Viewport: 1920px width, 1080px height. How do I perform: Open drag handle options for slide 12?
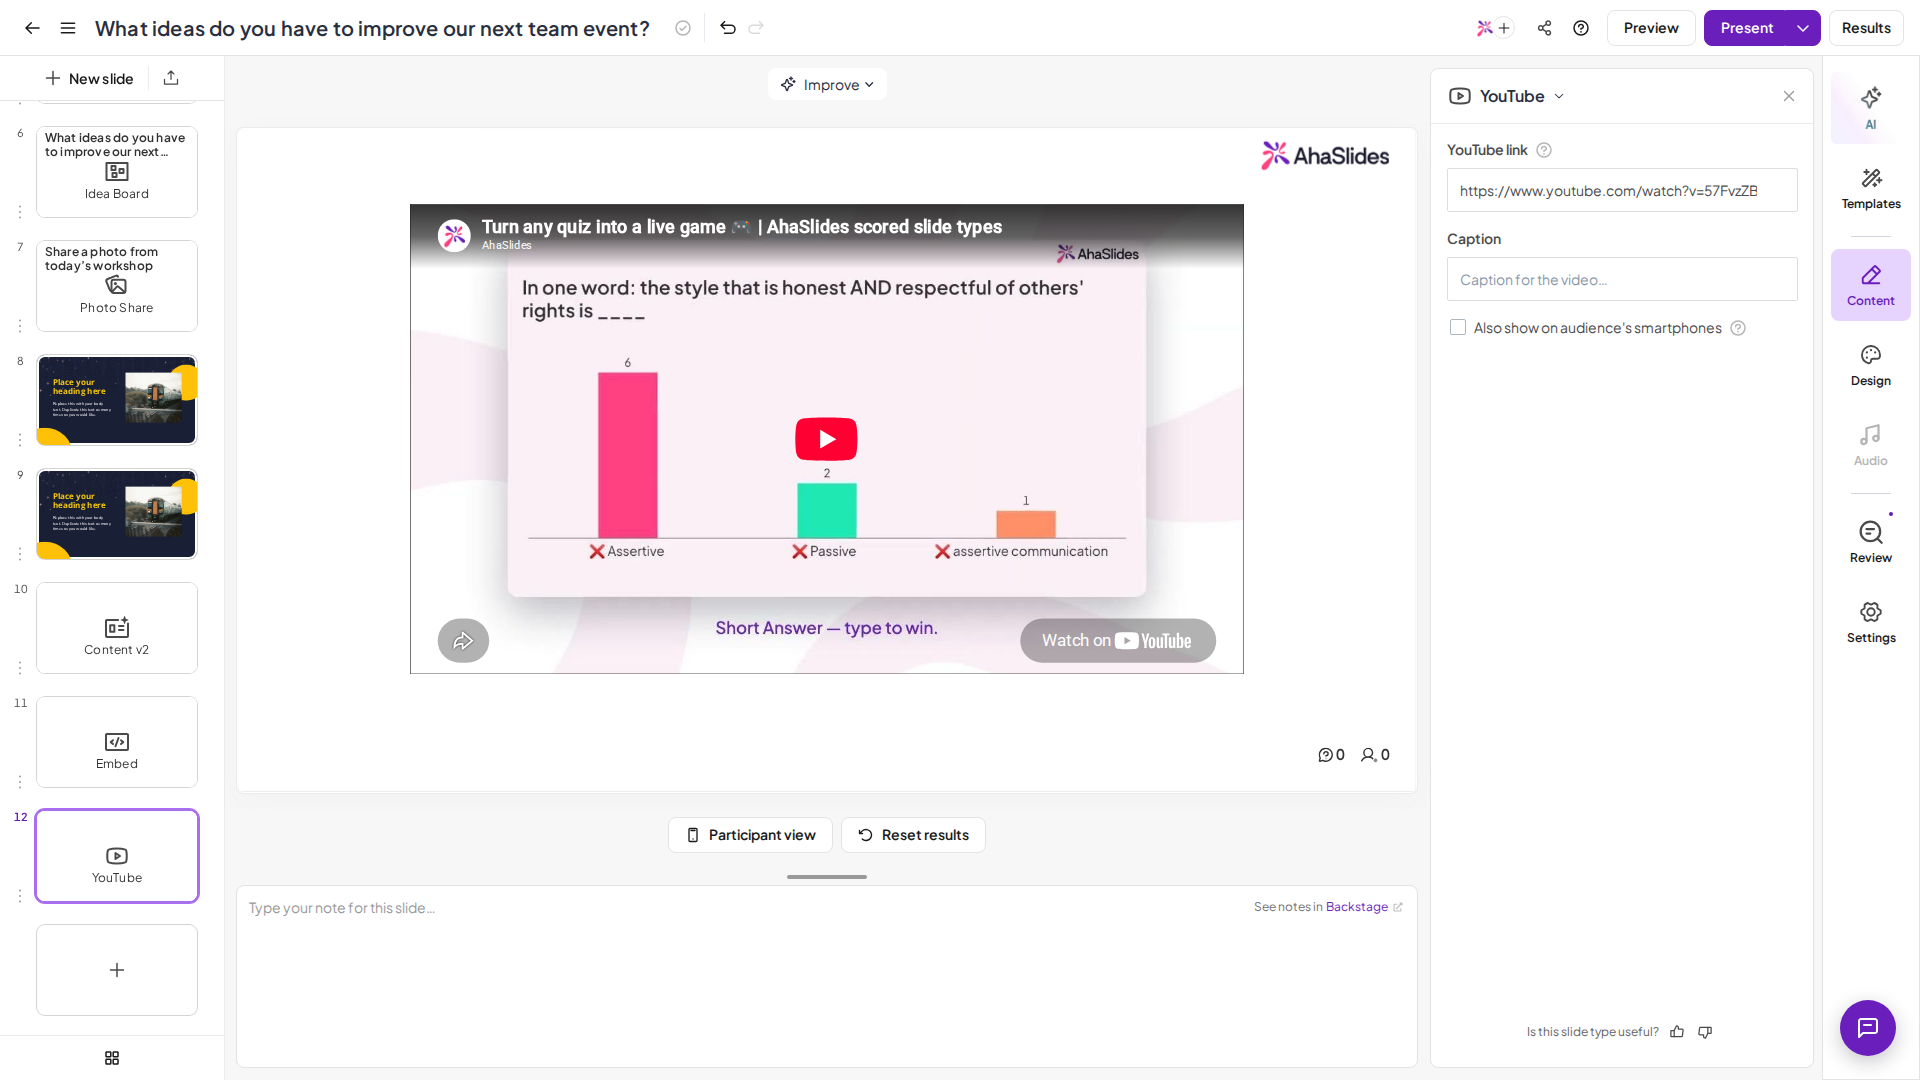pyautogui.click(x=20, y=896)
